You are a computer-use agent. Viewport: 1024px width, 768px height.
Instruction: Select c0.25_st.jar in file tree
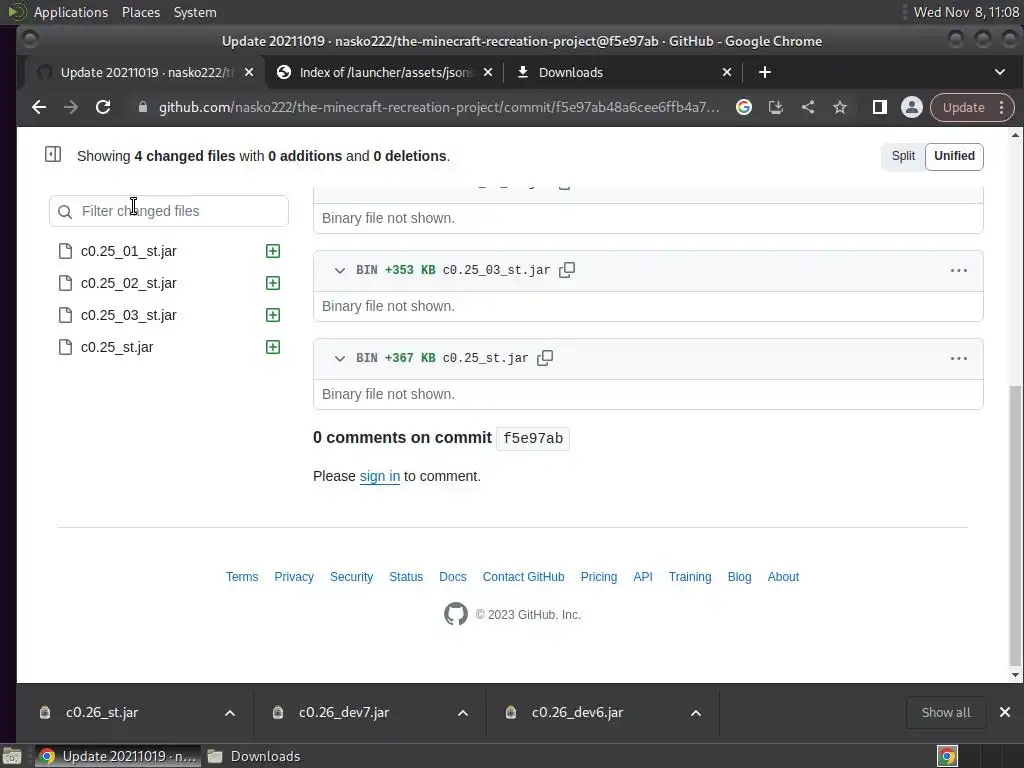[x=117, y=347]
